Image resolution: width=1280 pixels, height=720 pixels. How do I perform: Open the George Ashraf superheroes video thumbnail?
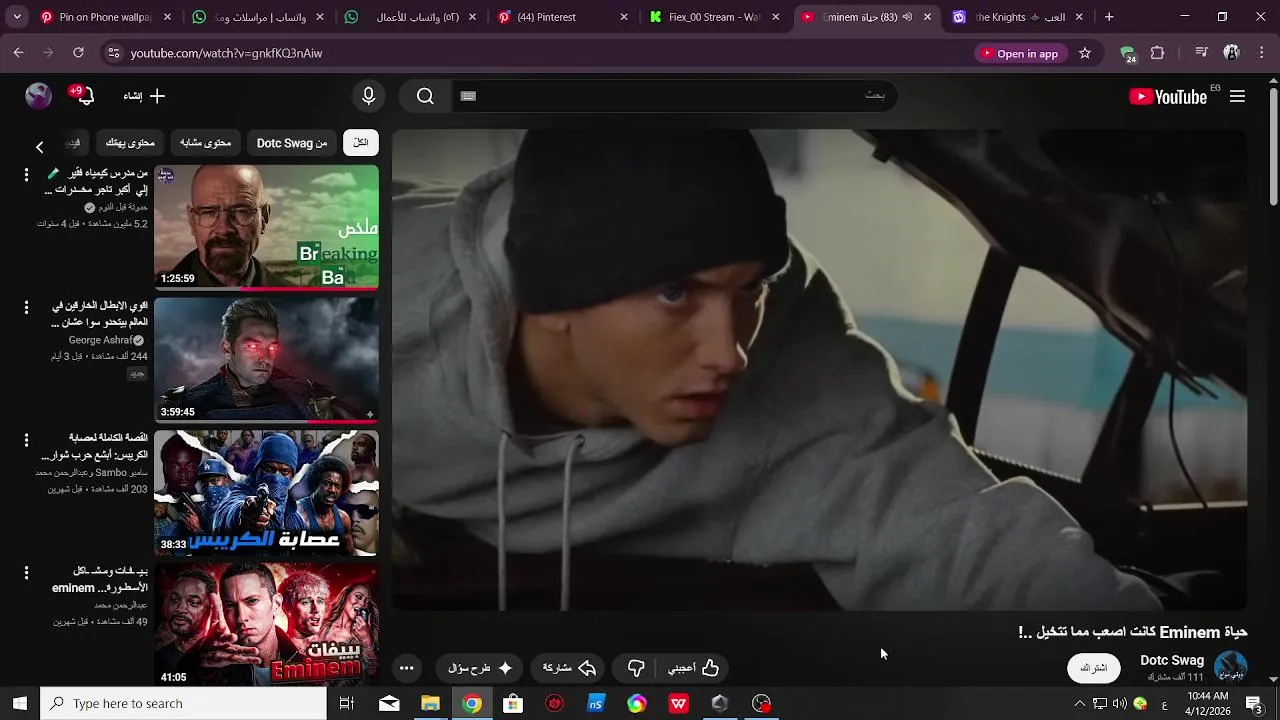coord(266,360)
